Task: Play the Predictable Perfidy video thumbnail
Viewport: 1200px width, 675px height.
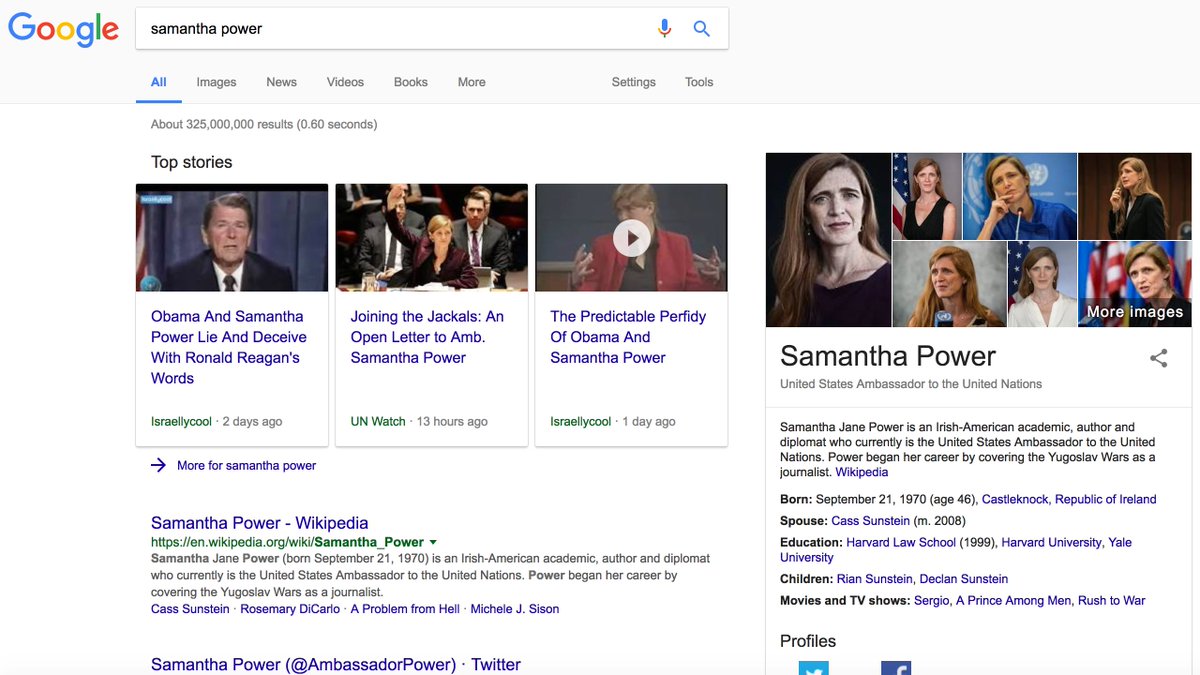Action: pos(631,238)
